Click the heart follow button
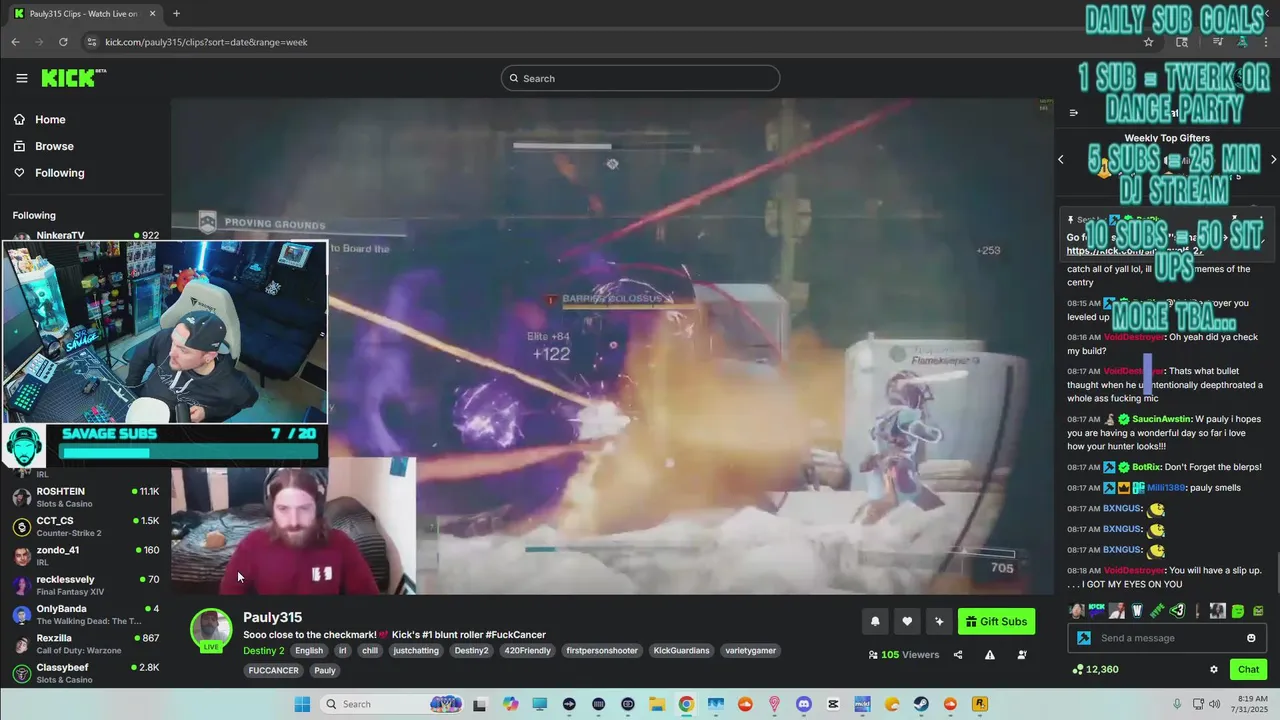This screenshot has height=720, width=1280. [907, 621]
